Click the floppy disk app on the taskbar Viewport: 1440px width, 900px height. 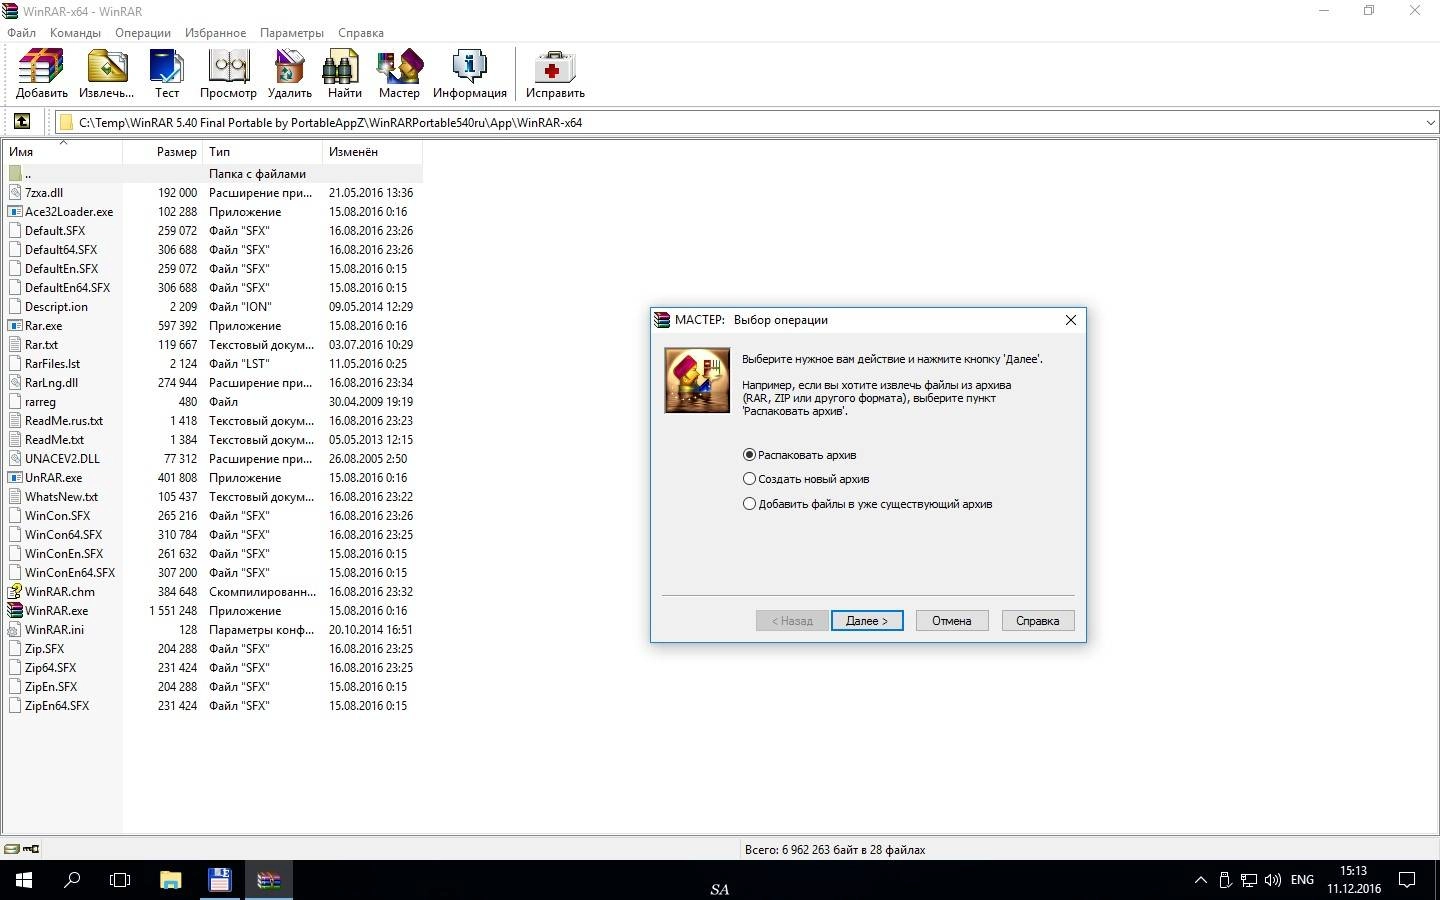tap(219, 880)
